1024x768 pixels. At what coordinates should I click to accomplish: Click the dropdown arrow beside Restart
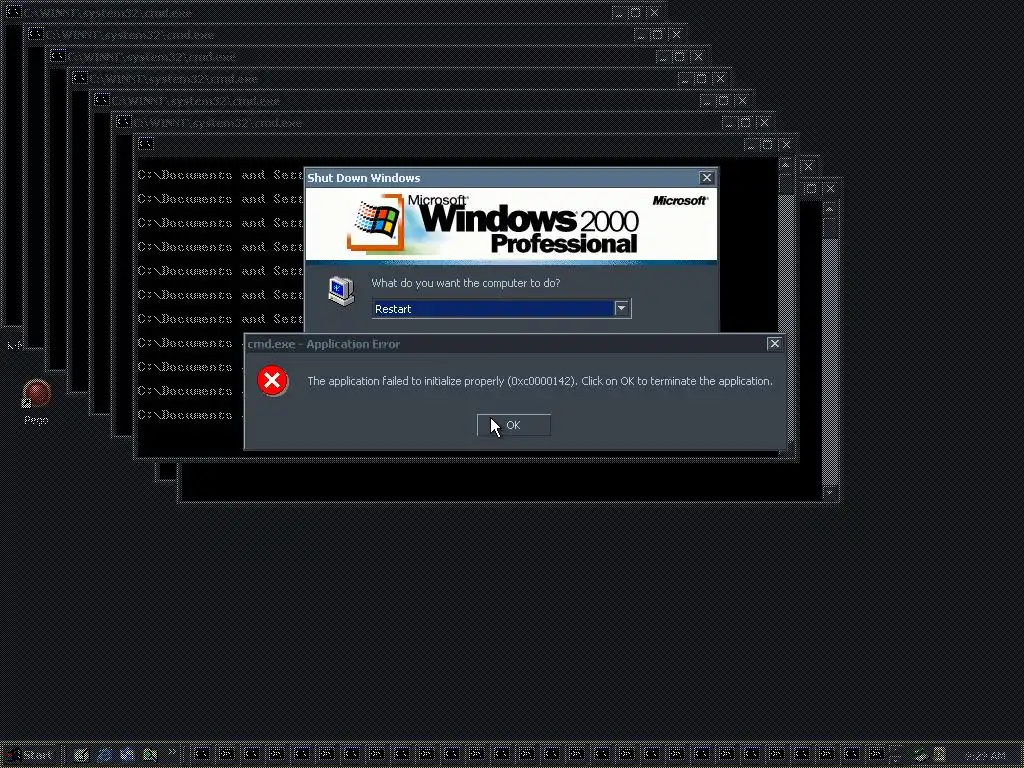[621, 308]
